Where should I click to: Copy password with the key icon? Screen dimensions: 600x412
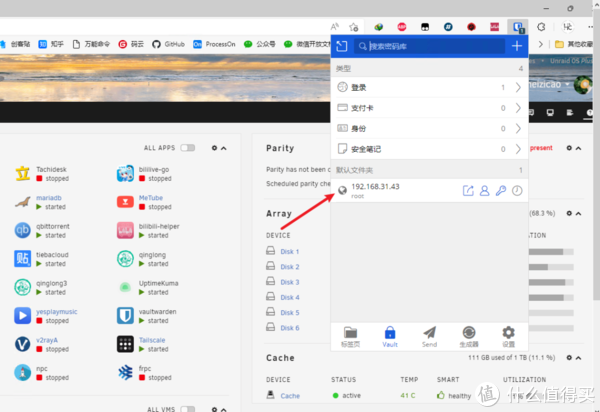coord(501,191)
